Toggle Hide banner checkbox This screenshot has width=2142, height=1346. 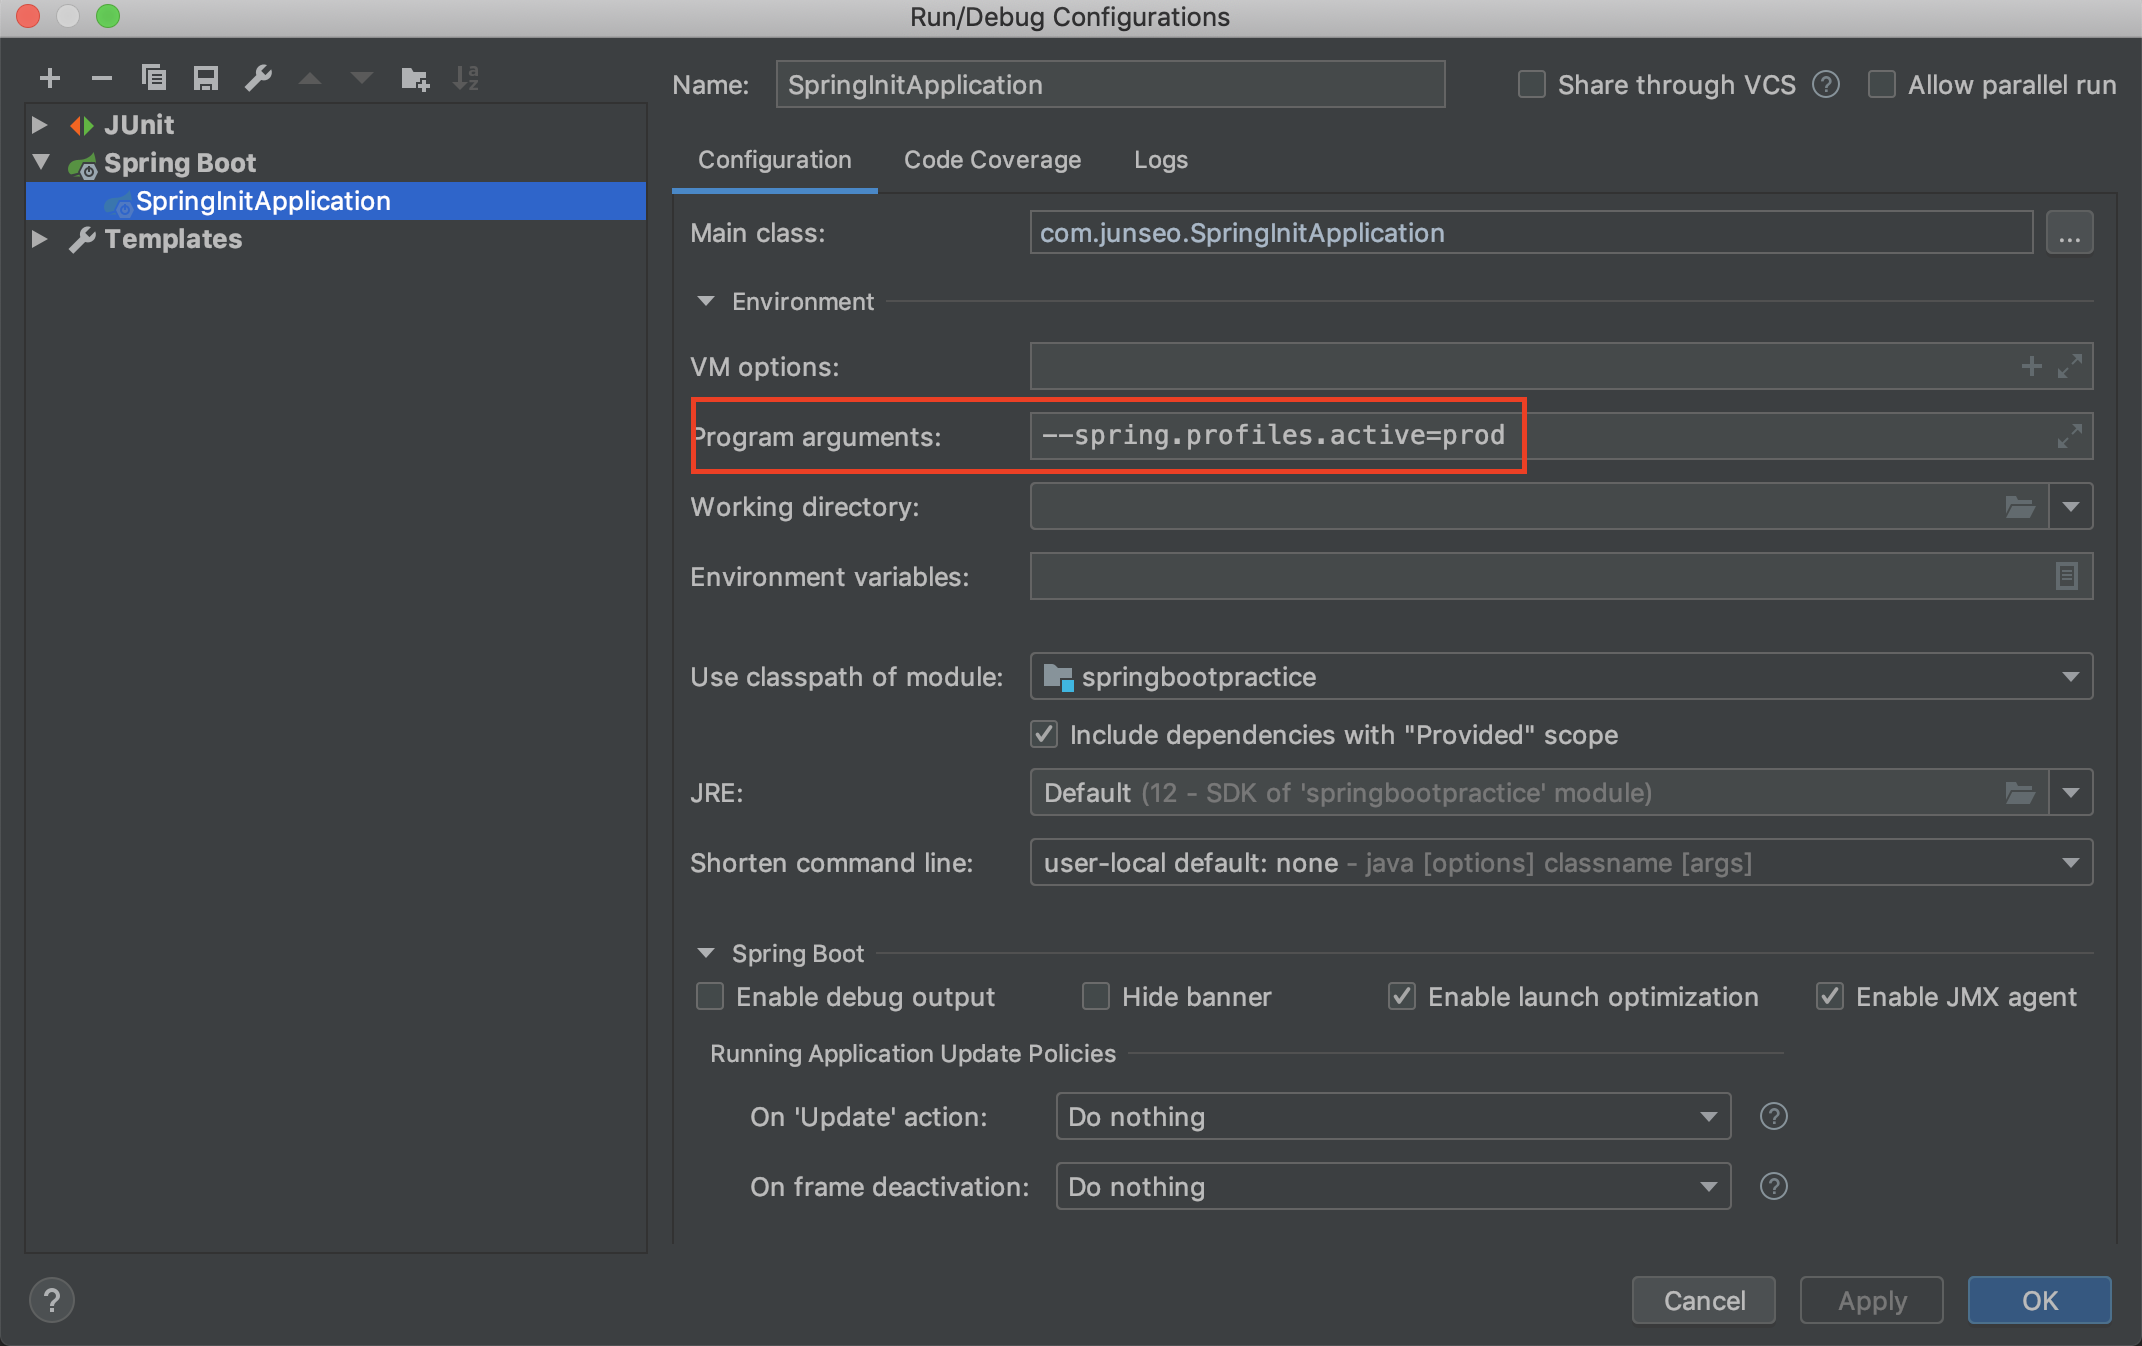pos(1096,997)
